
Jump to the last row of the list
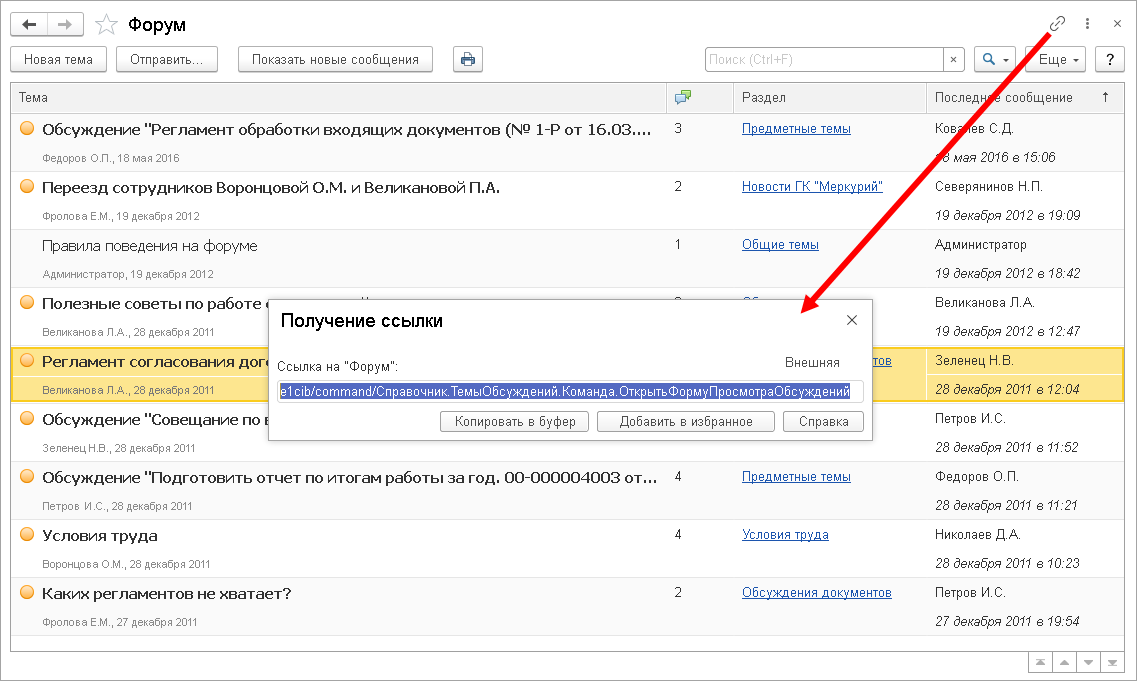(1111, 662)
